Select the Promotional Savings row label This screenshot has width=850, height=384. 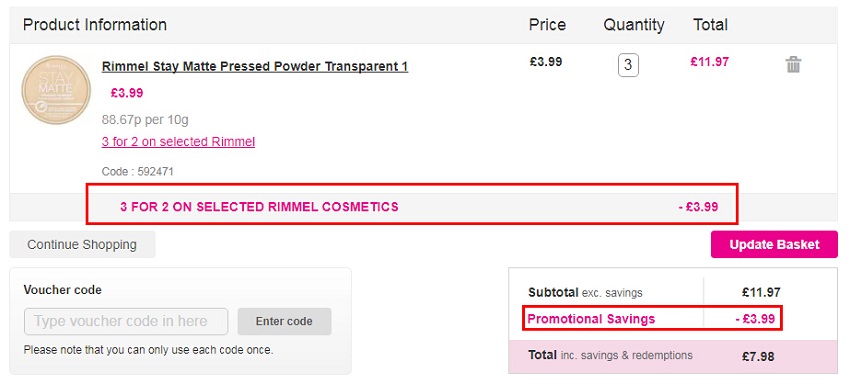tap(591, 319)
